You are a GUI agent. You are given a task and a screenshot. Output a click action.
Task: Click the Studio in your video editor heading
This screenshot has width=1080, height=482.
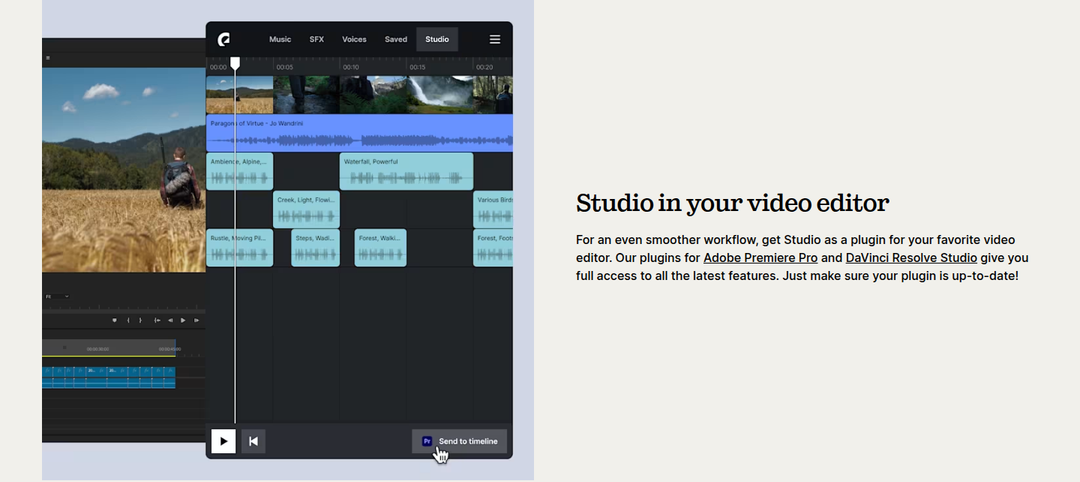[732, 203]
